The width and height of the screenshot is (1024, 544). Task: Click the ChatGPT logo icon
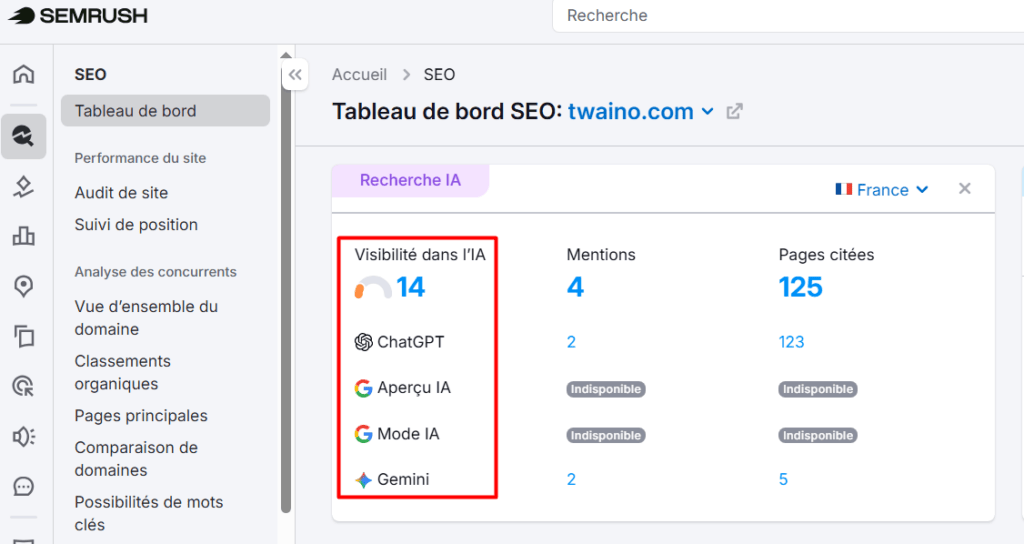(x=363, y=342)
